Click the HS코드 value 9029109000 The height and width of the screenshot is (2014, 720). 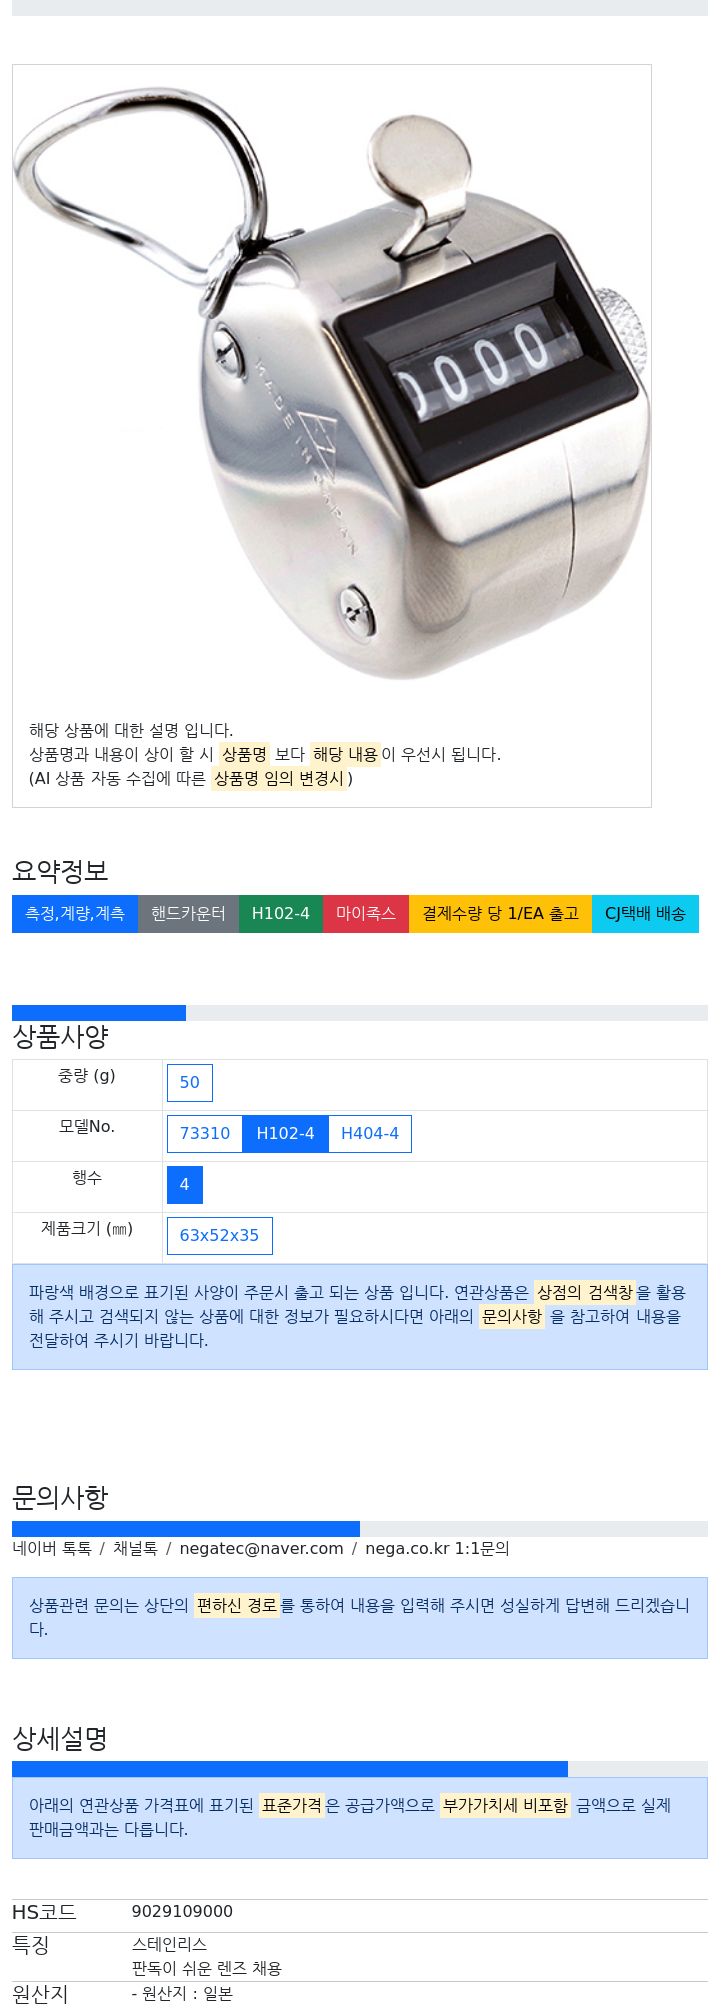click(x=182, y=1911)
